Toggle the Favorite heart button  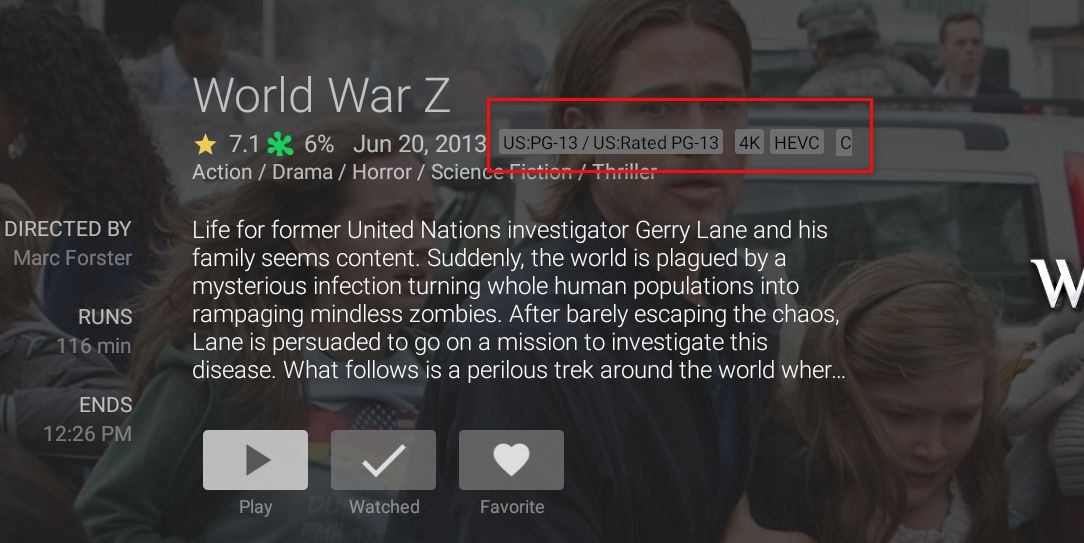click(x=511, y=460)
